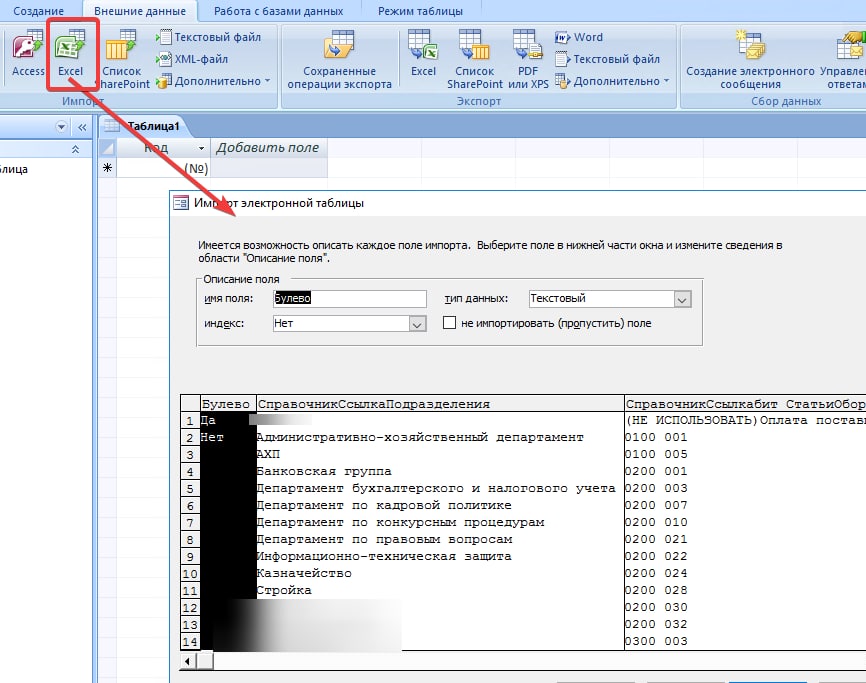Open the Код column dropdown arrow

tap(201, 148)
